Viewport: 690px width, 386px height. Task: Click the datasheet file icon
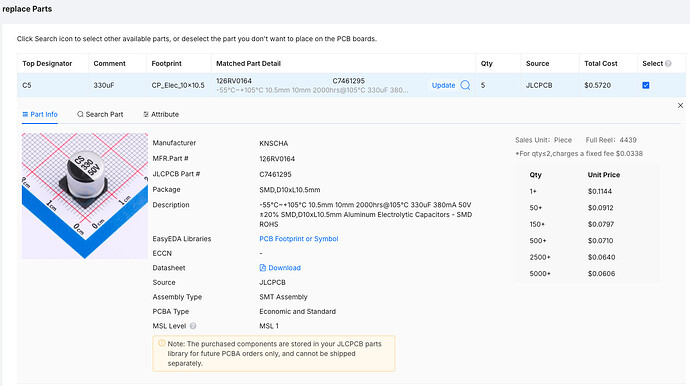pos(263,268)
